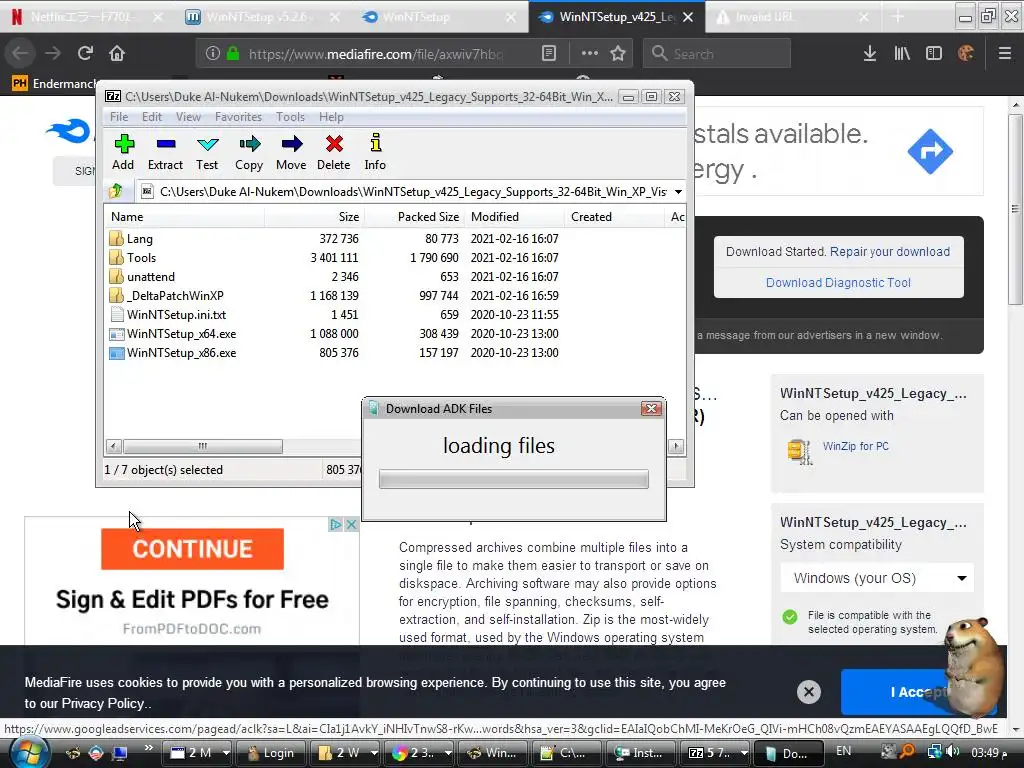The width and height of the screenshot is (1024, 768).
Task: Open Firefox reader view icon
Action: [x=549, y=54]
